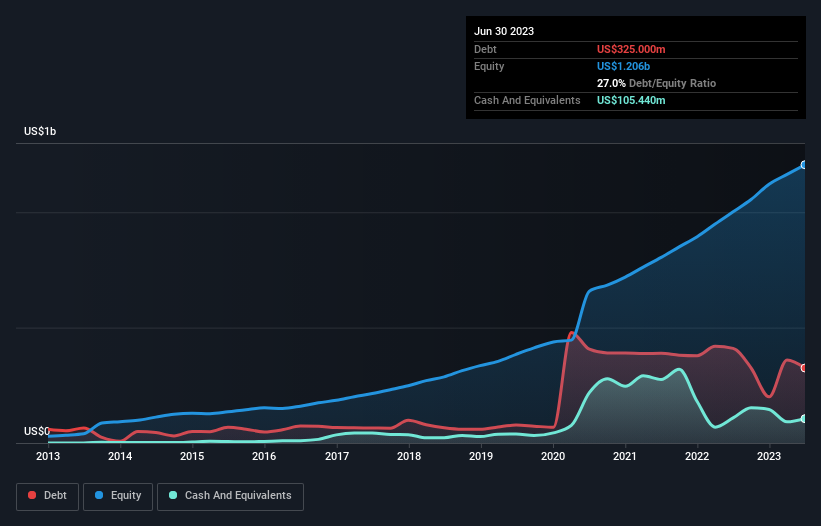Toggle Cash And Equivalents legend button

coord(230,496)
